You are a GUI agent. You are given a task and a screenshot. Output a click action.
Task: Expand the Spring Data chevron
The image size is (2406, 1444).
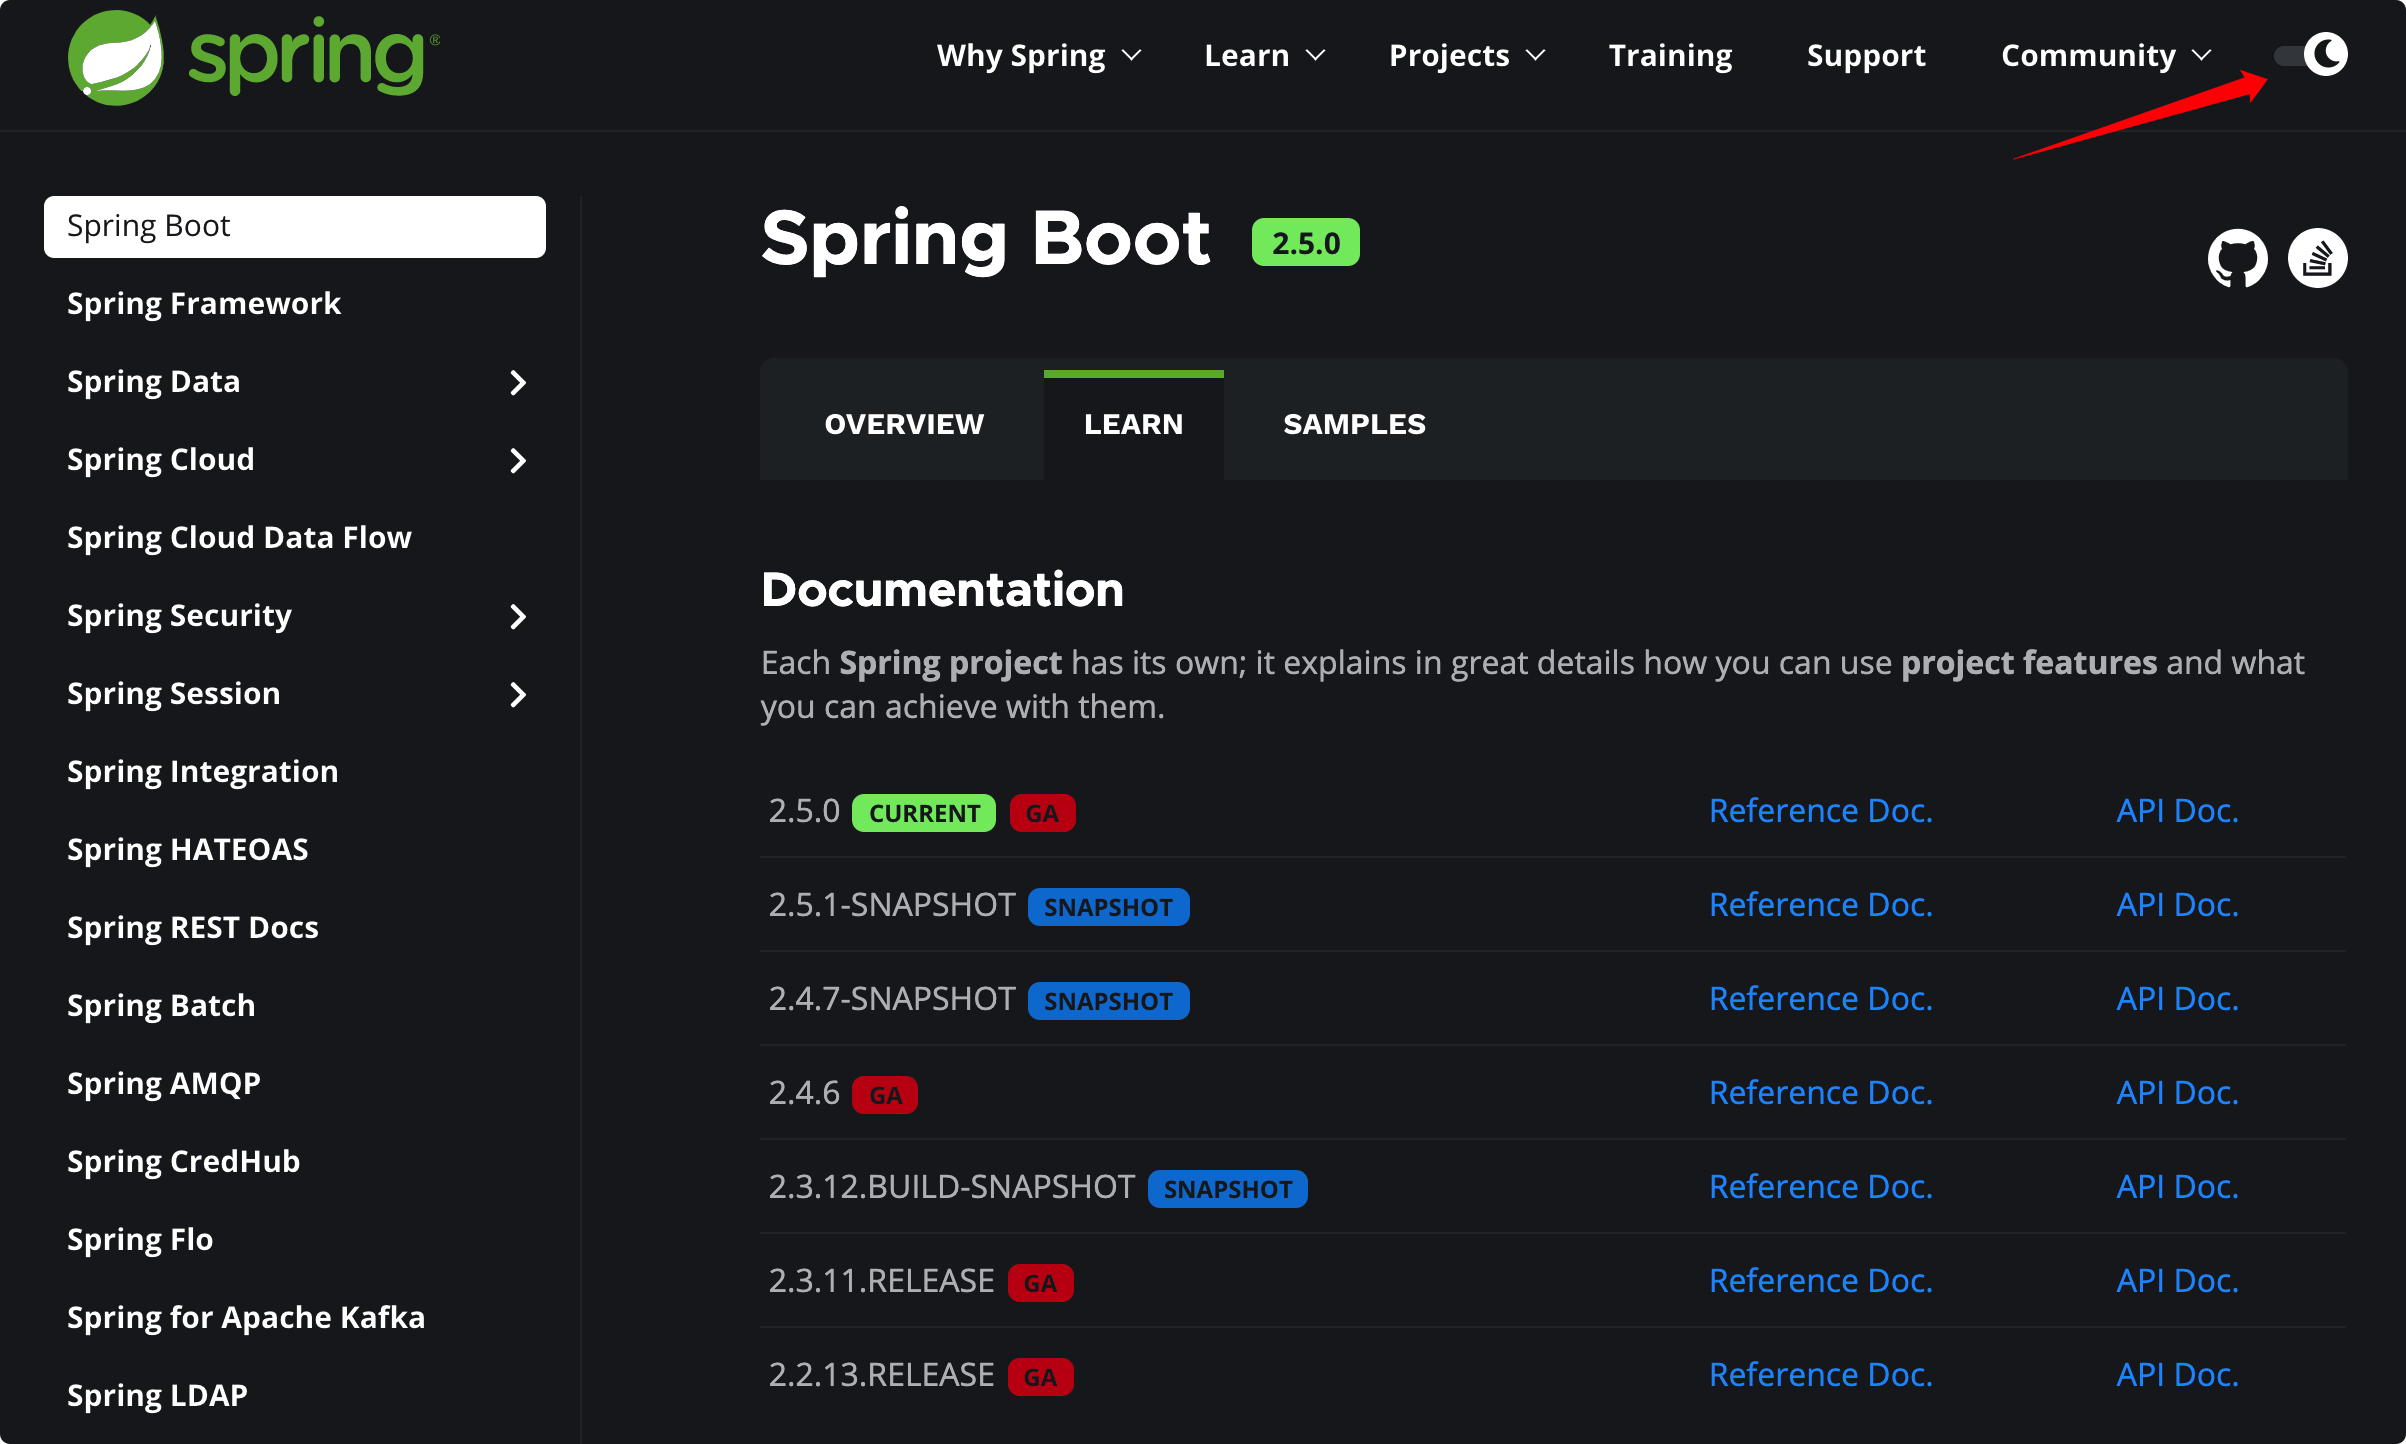(518, 382)
